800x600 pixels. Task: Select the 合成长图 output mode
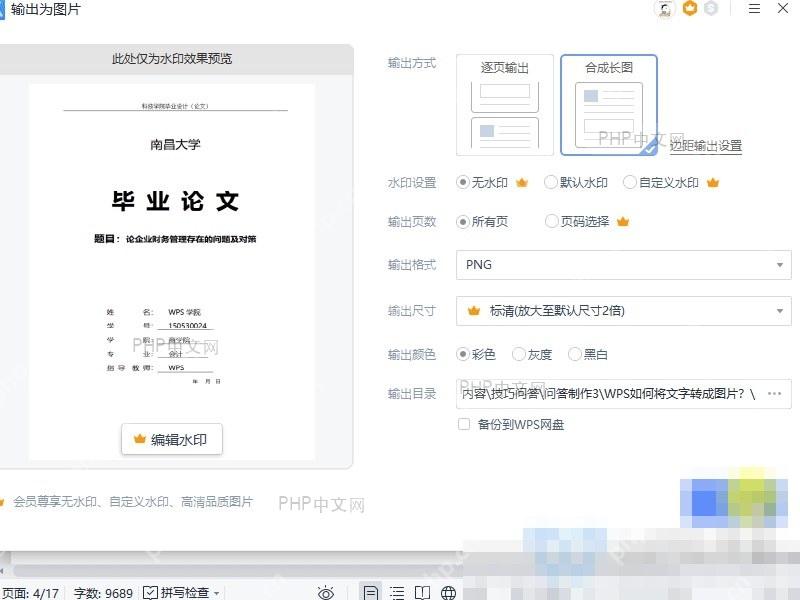tap(609, 105)
